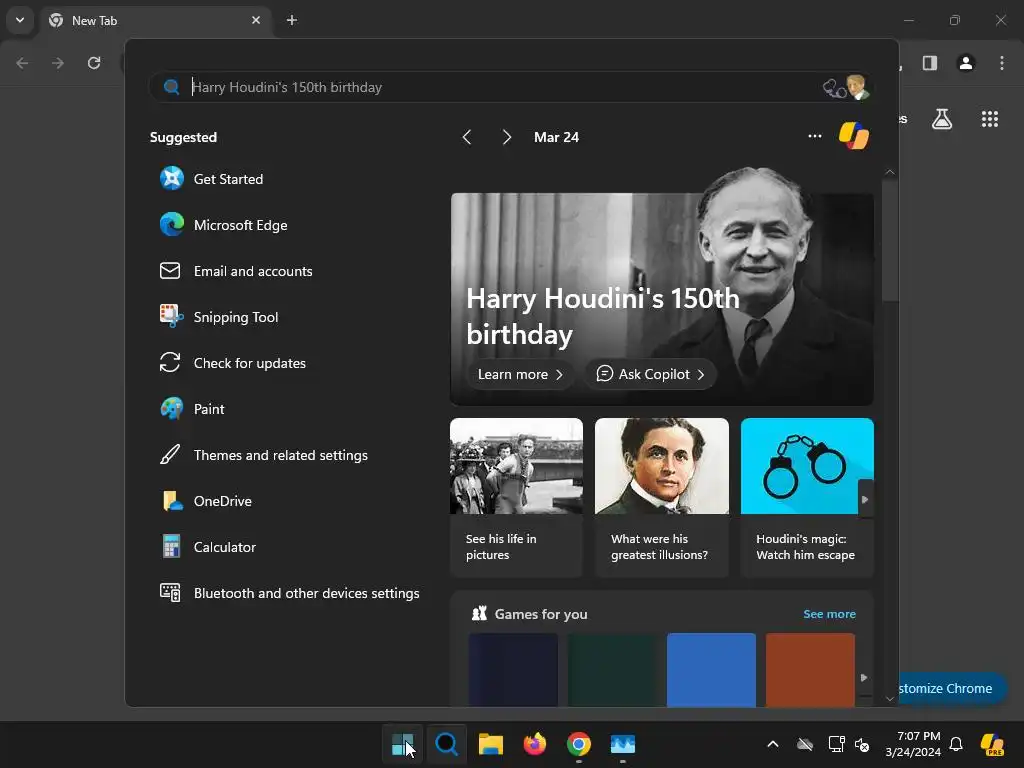Open a new Chrome tab
1024x768 pixels.
point(292,20)
